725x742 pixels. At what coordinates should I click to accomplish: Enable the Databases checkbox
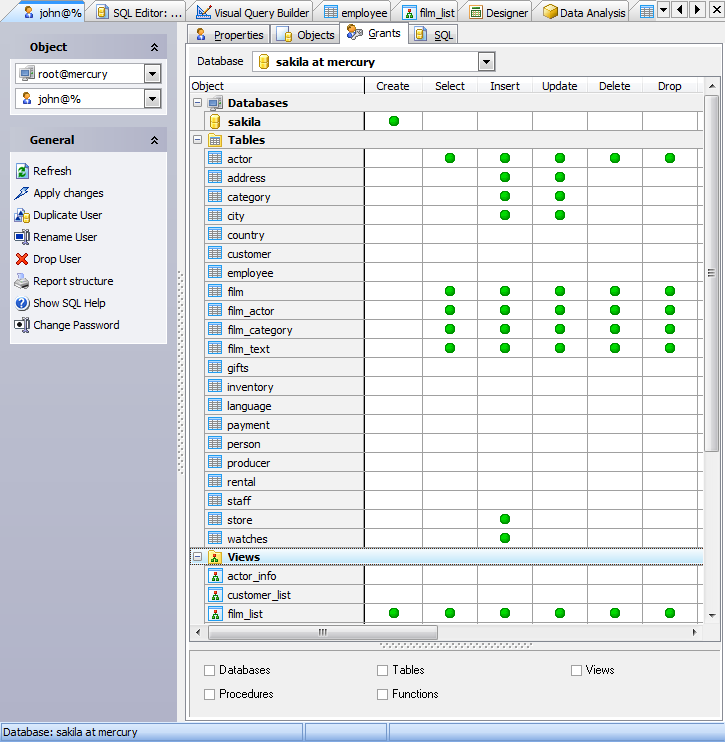coord(209,670)
